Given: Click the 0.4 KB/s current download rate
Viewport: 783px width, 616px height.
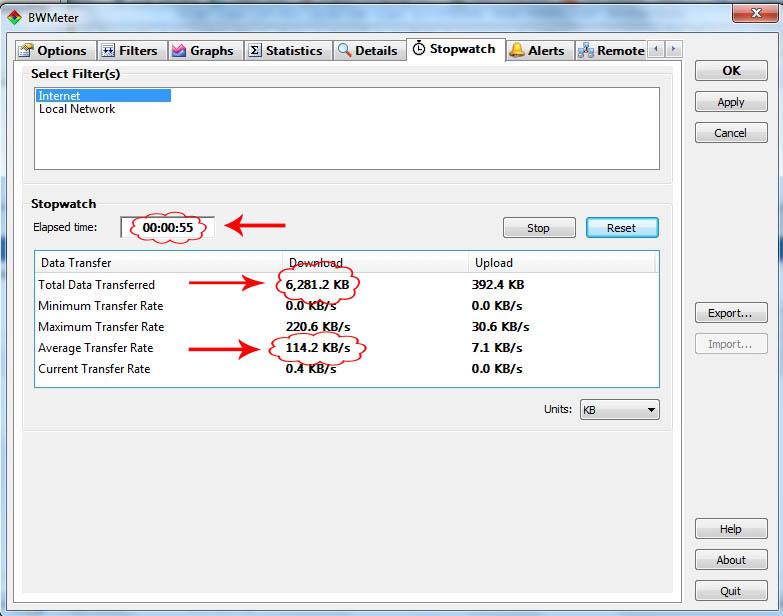Looking at the screenshot, I should click(311, 369).
